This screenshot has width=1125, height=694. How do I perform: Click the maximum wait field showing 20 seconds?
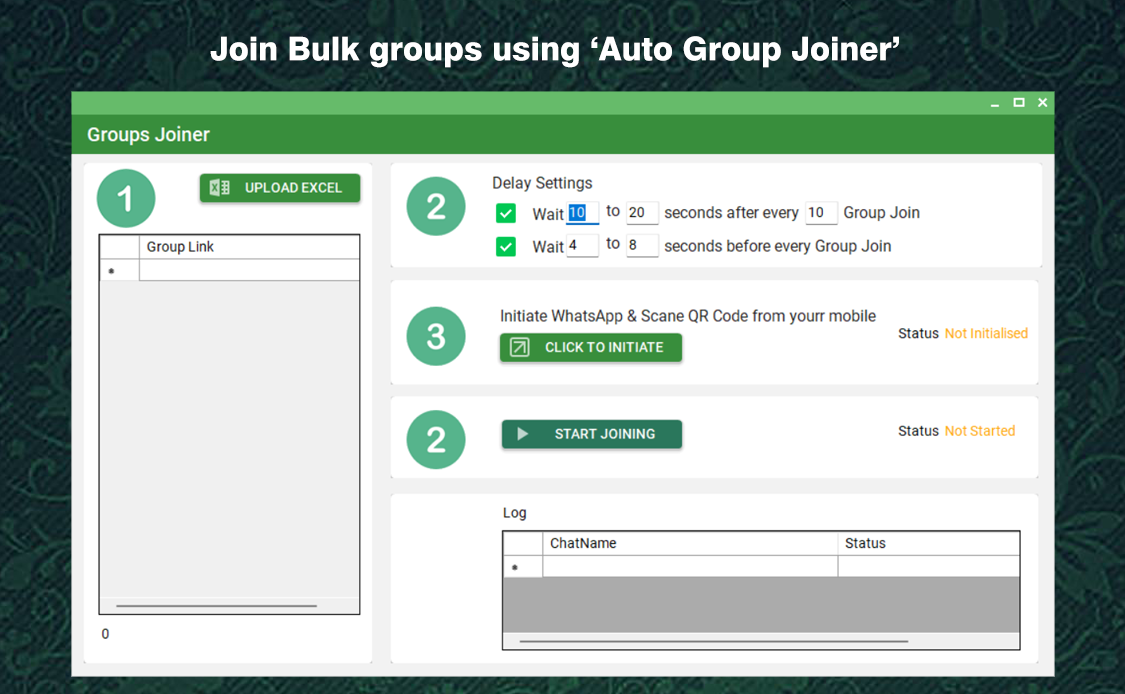[642, 213]
